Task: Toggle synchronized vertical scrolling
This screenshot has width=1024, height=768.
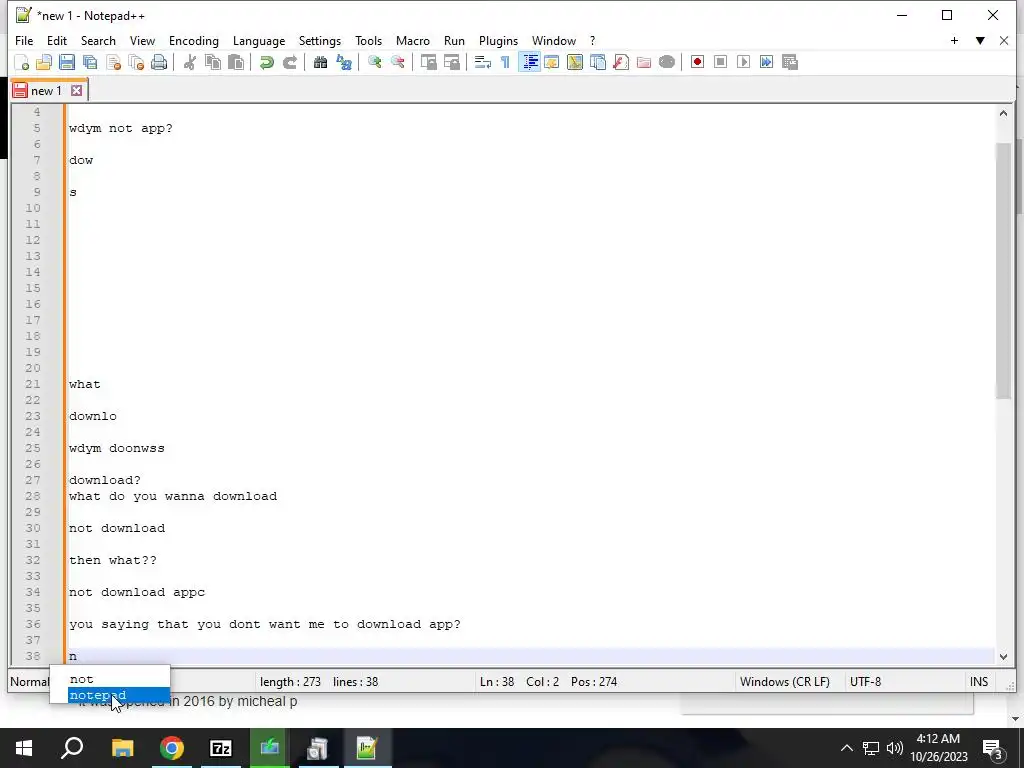Action: pyautogui.click(x=428, y=62)
